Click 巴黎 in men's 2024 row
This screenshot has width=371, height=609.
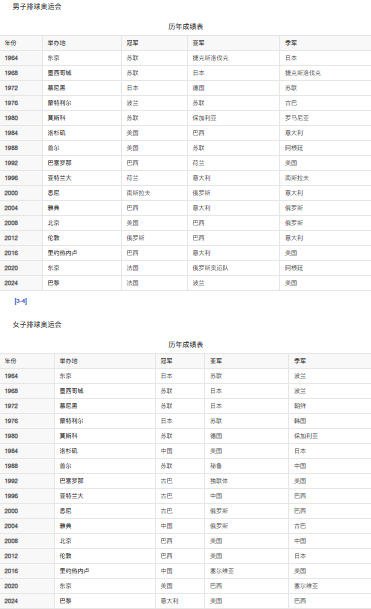(x=54, y=283)
